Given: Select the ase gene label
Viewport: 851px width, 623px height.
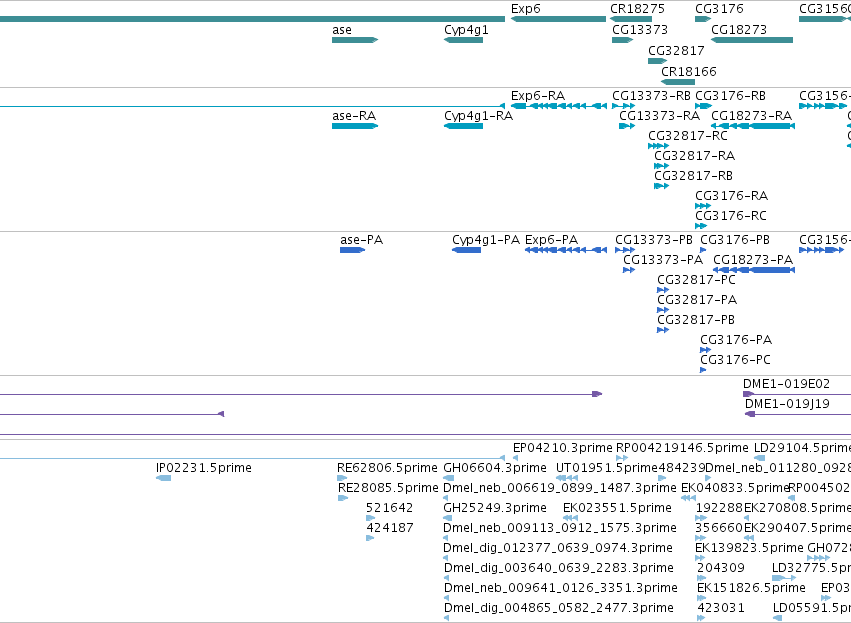Looking at the screenshot, I should [x=342, y=30].
